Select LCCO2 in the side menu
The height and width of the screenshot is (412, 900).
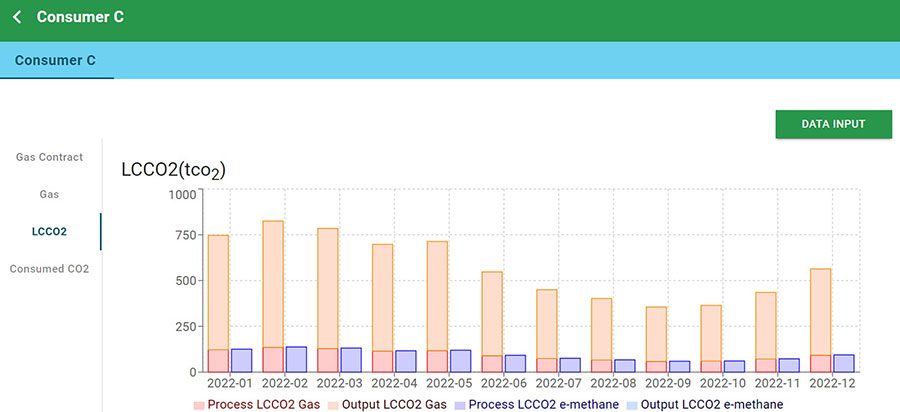click(x=49, y=232)
